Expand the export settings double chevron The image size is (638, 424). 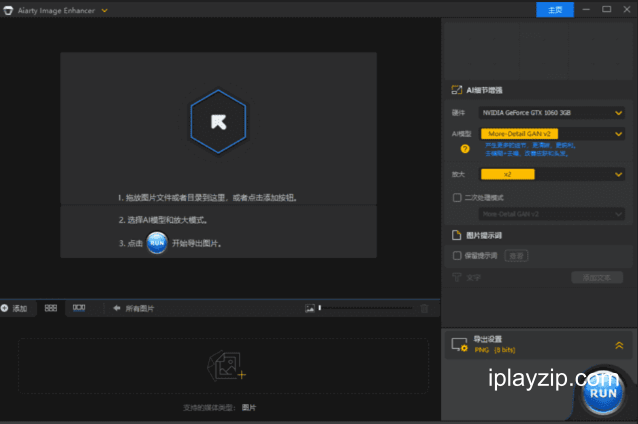coord(619,345)
